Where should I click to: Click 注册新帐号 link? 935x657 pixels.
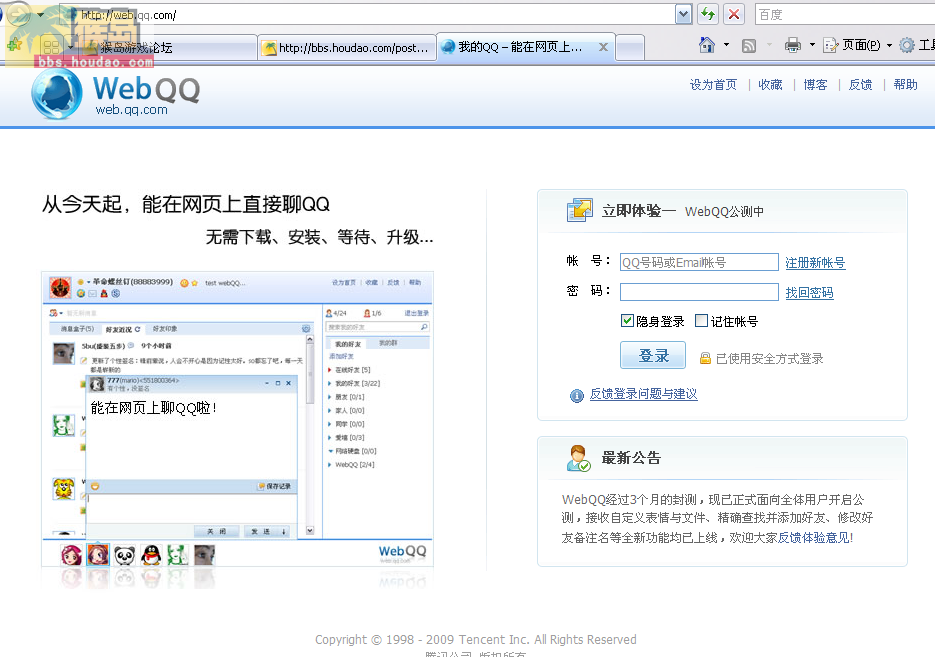[x=815, y=263]
